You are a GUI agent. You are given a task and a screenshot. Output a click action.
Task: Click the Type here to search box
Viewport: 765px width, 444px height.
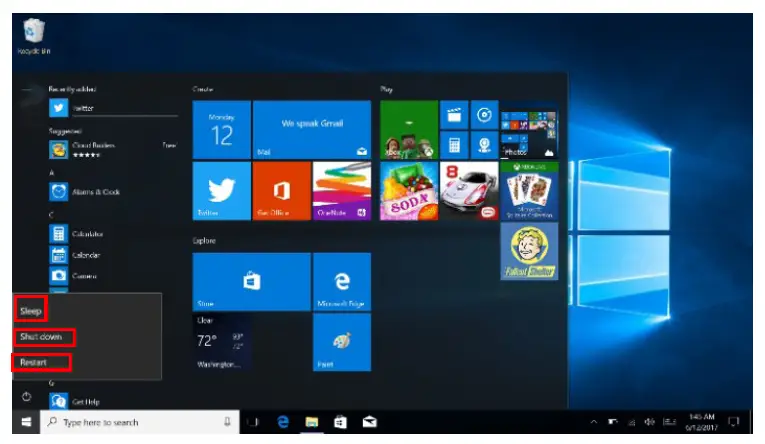click(x=140, y=422)
